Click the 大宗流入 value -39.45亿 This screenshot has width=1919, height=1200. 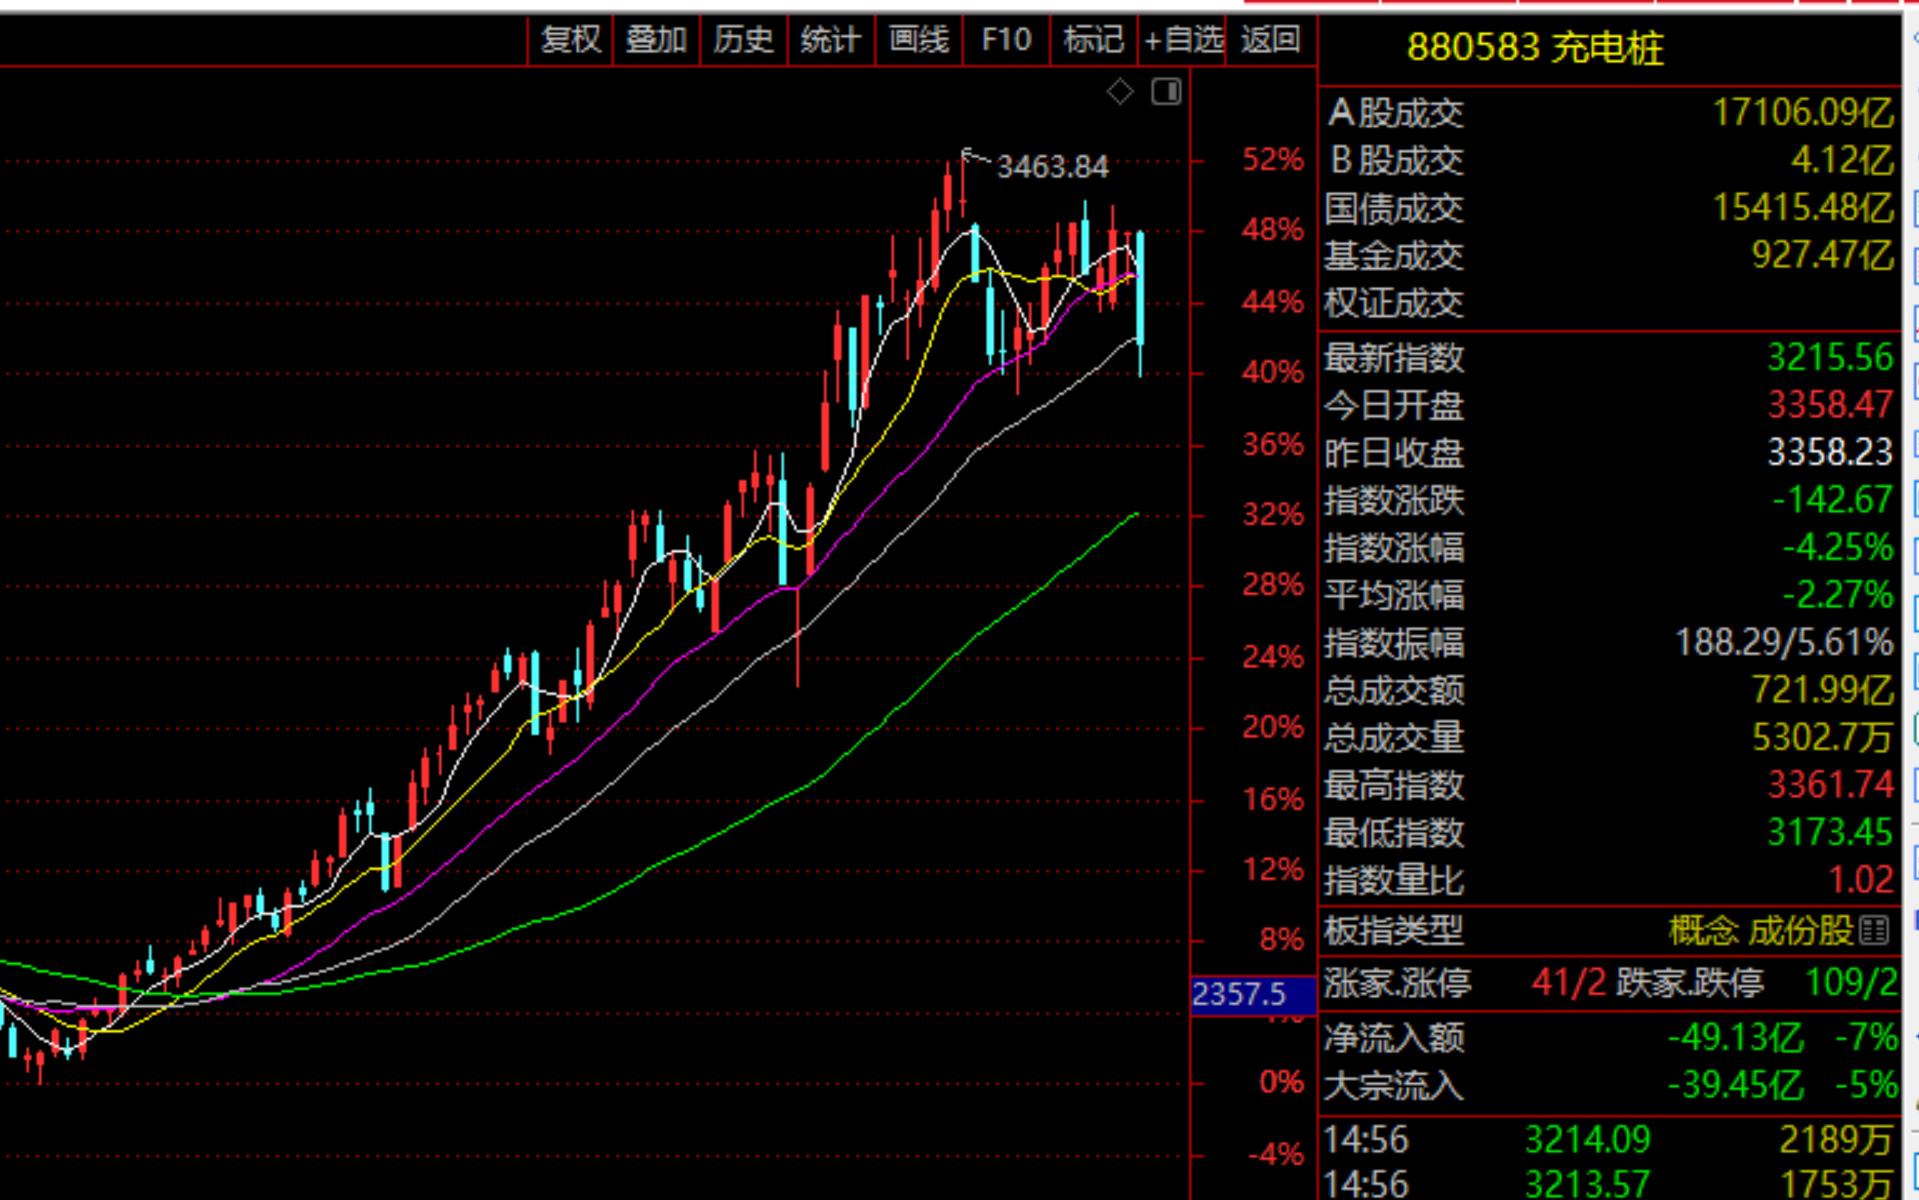pyautogui.click(x=1736, y=1085)
